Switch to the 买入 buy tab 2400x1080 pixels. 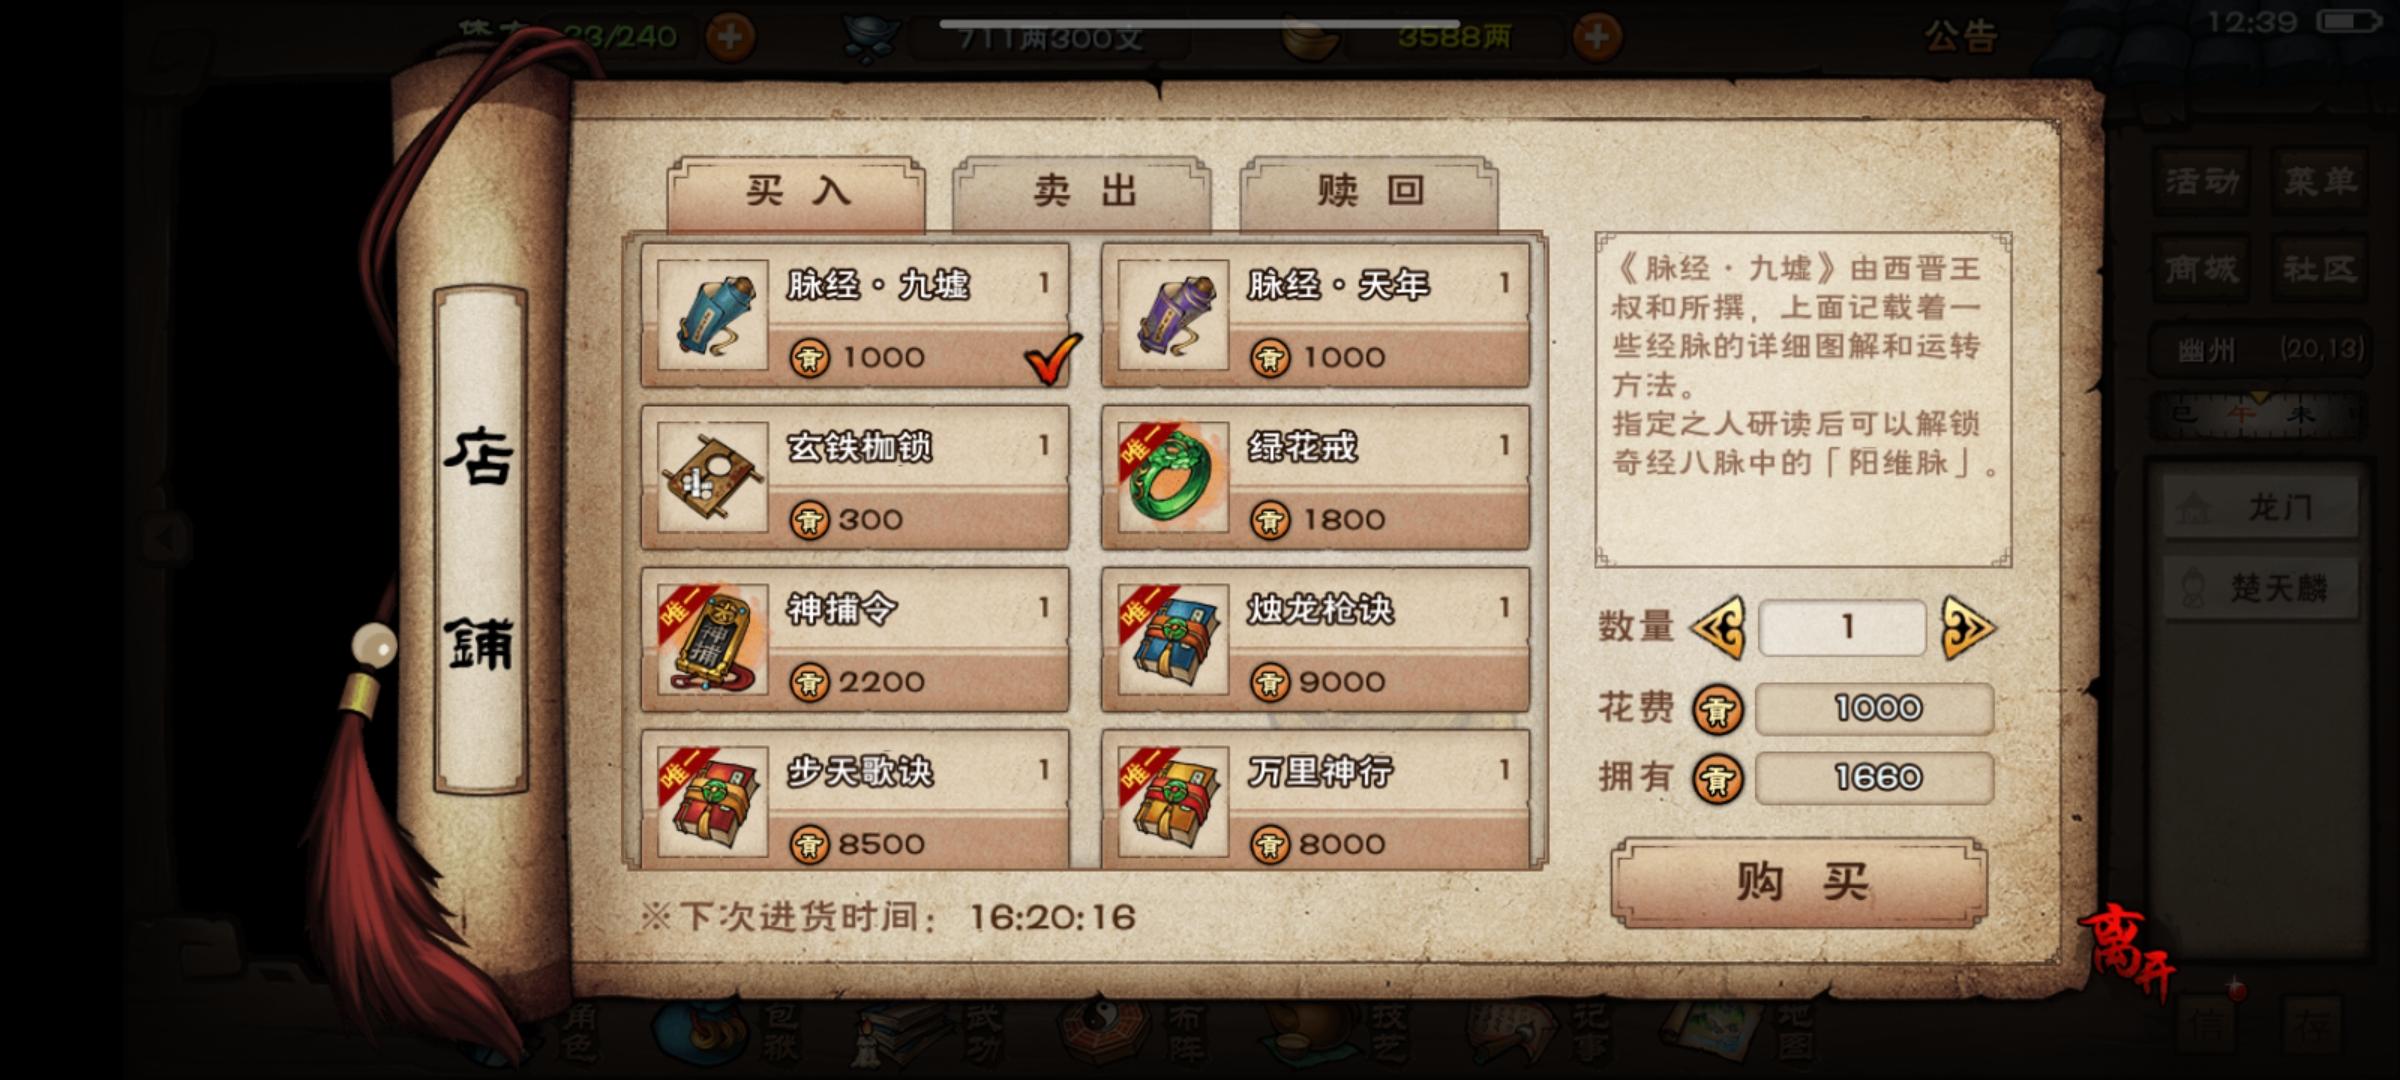(796, 191)
